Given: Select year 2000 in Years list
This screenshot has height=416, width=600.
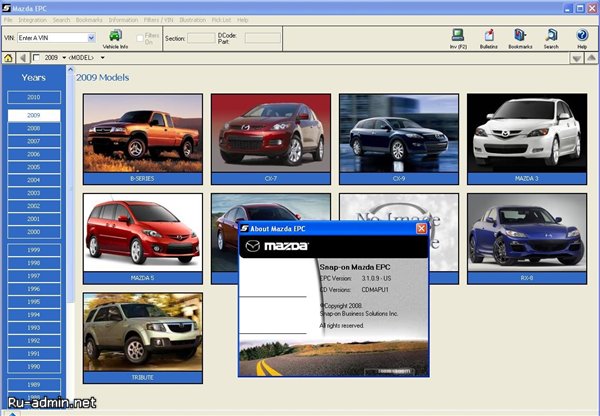Looking at the screenshot, I should tap(34, 232).
